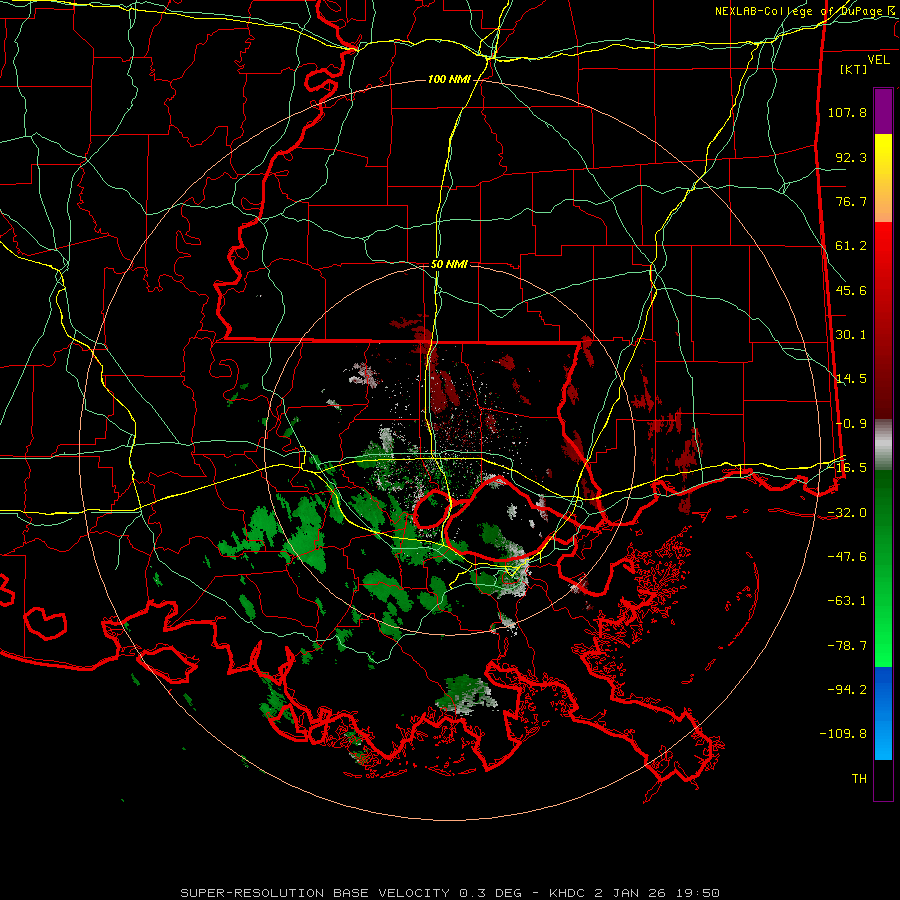Screen dimensions: 900x900
Task: Click the -63.1 velocity scale value
Action: coord(847,601)
